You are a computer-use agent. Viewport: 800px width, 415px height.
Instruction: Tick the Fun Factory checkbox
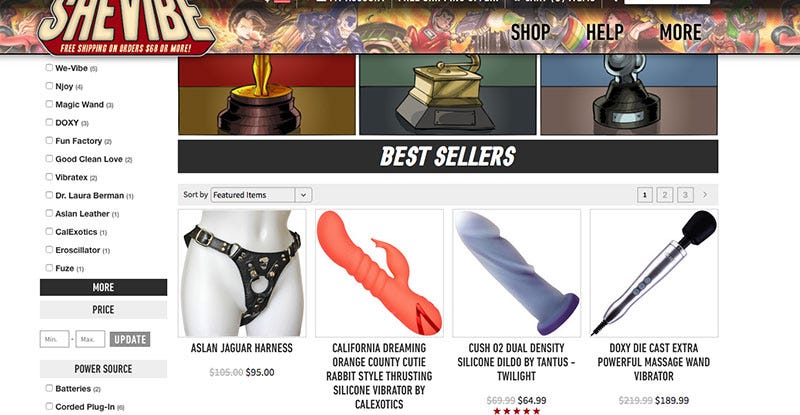click(x=49, y=140)
